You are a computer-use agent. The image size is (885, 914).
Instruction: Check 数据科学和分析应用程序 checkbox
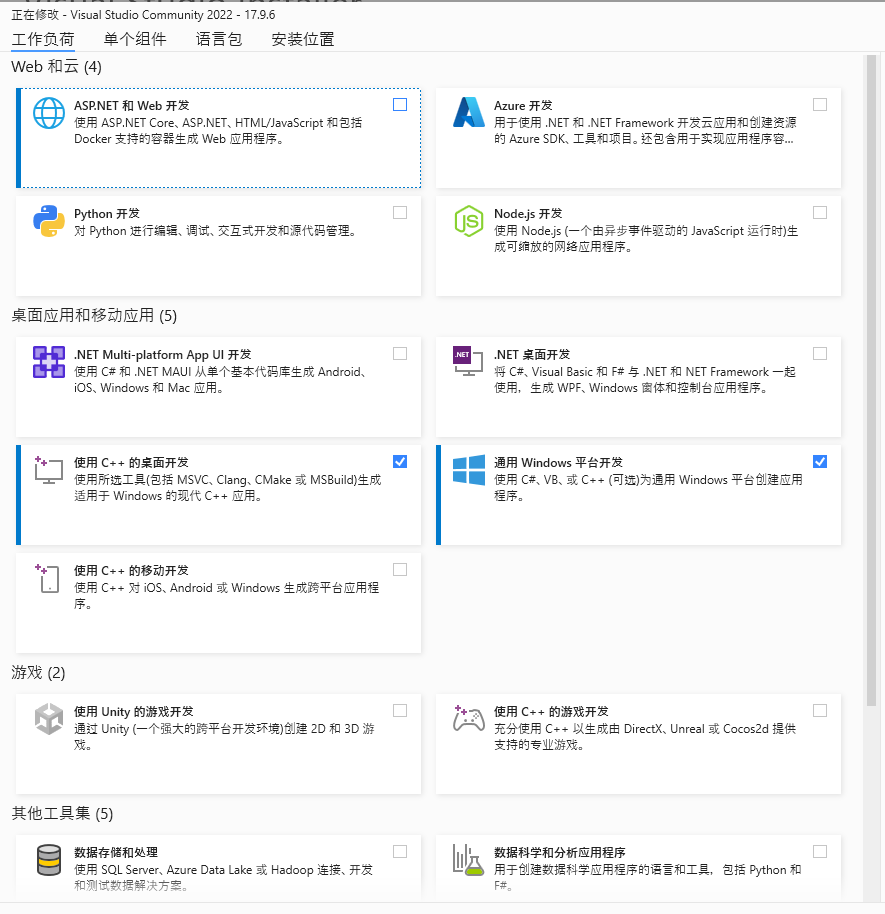click(x=820, y=852)
